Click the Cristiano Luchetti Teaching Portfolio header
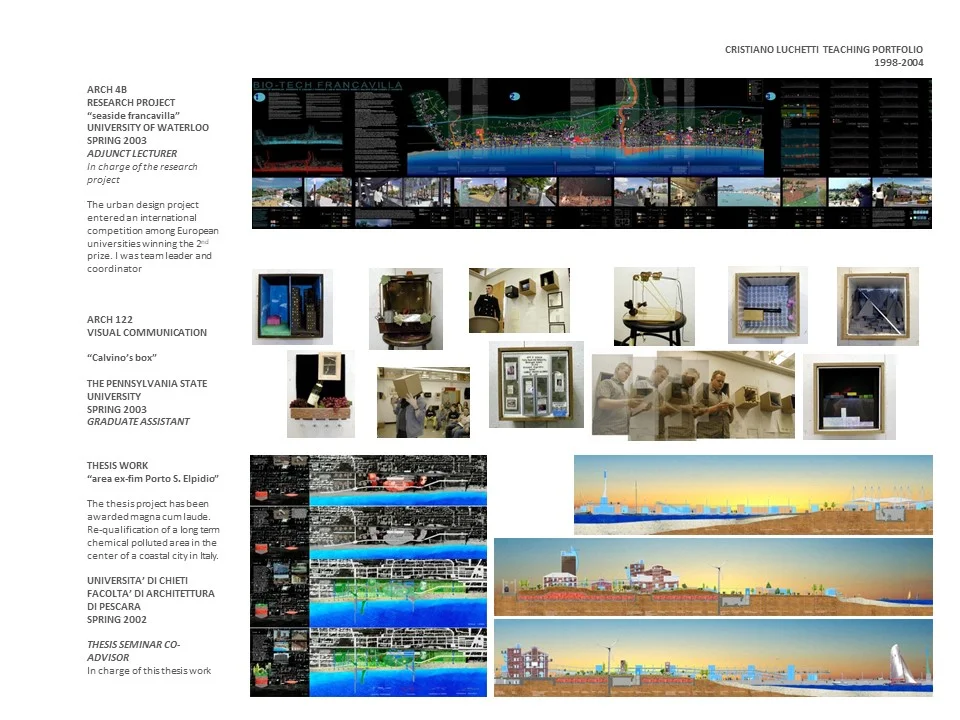 [x=823, y=50]
